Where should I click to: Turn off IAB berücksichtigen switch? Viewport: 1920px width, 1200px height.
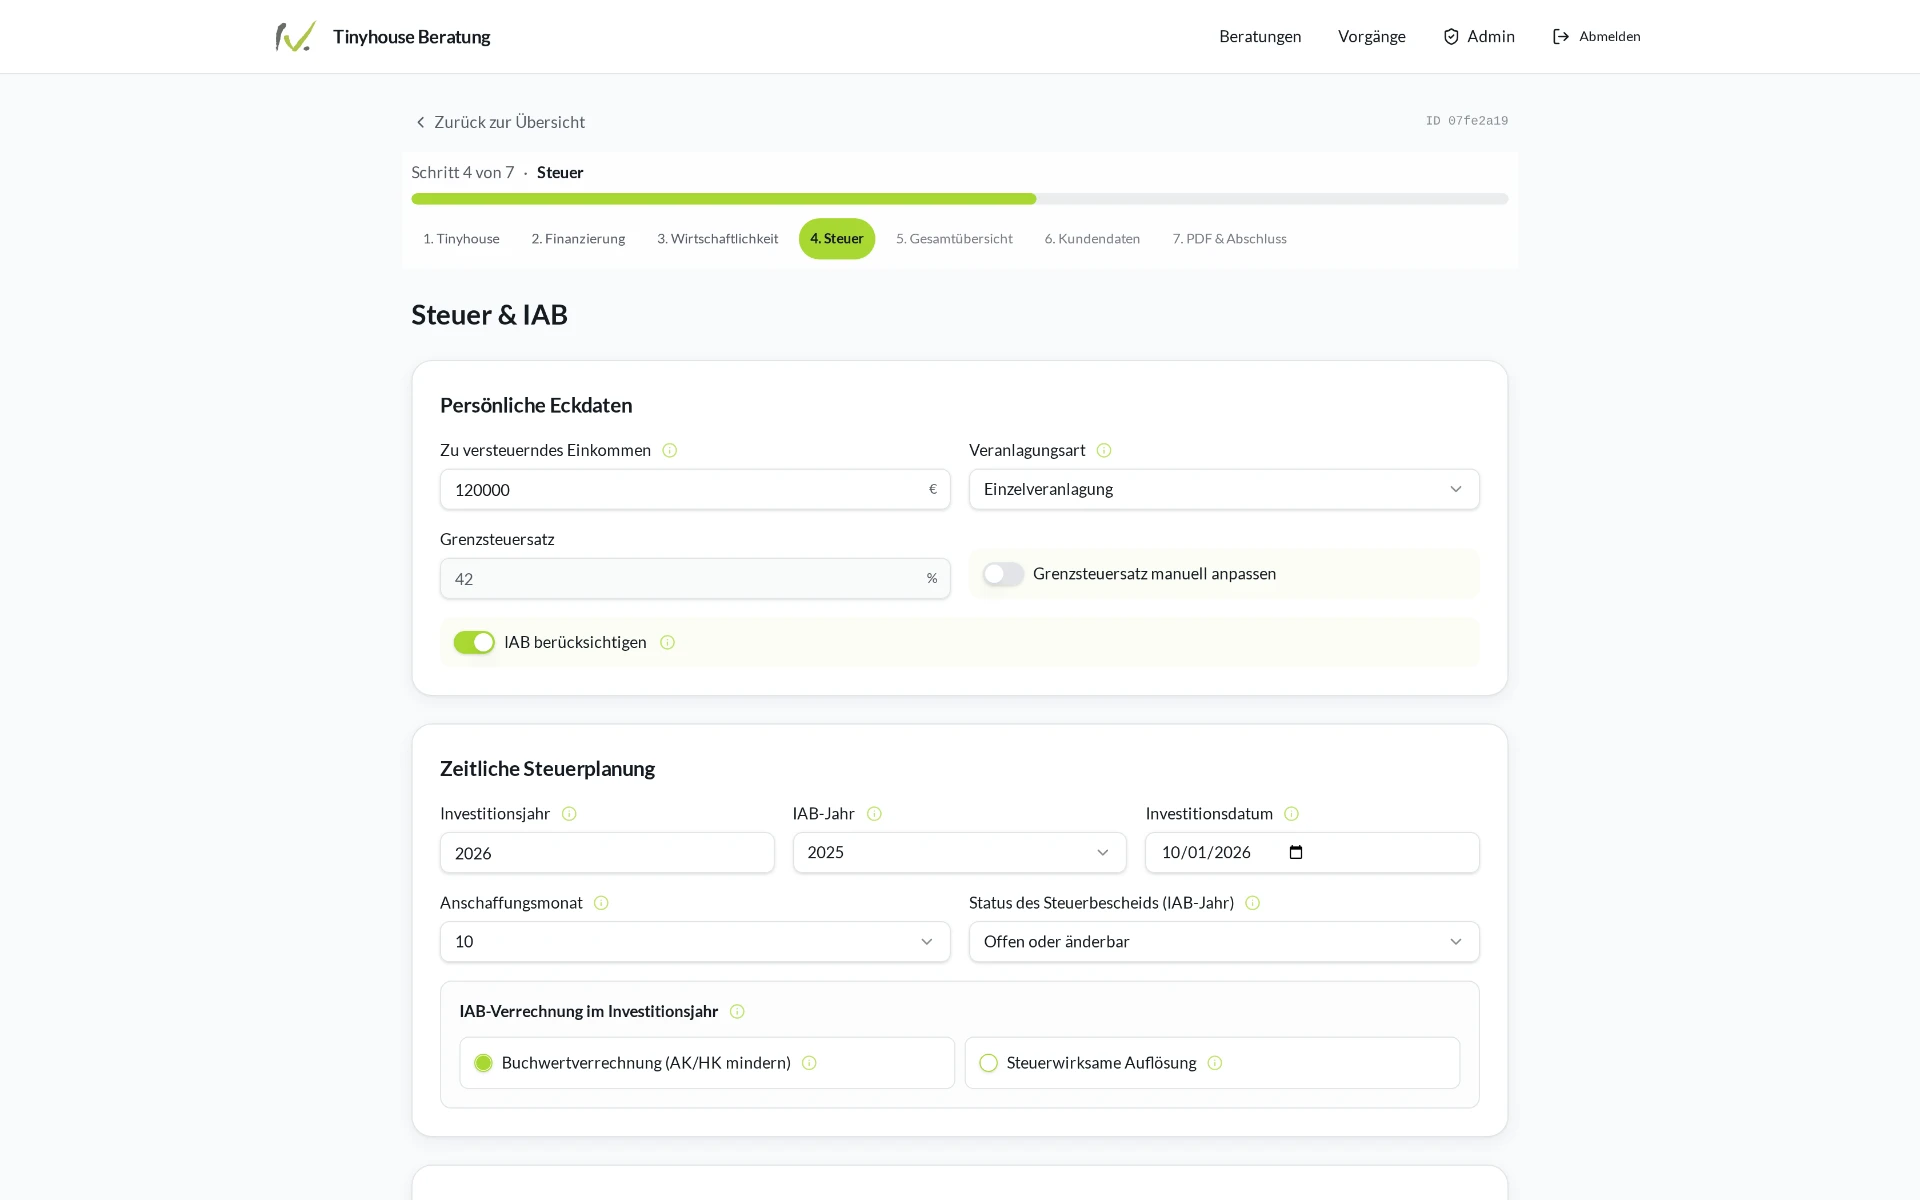(474, 642)
